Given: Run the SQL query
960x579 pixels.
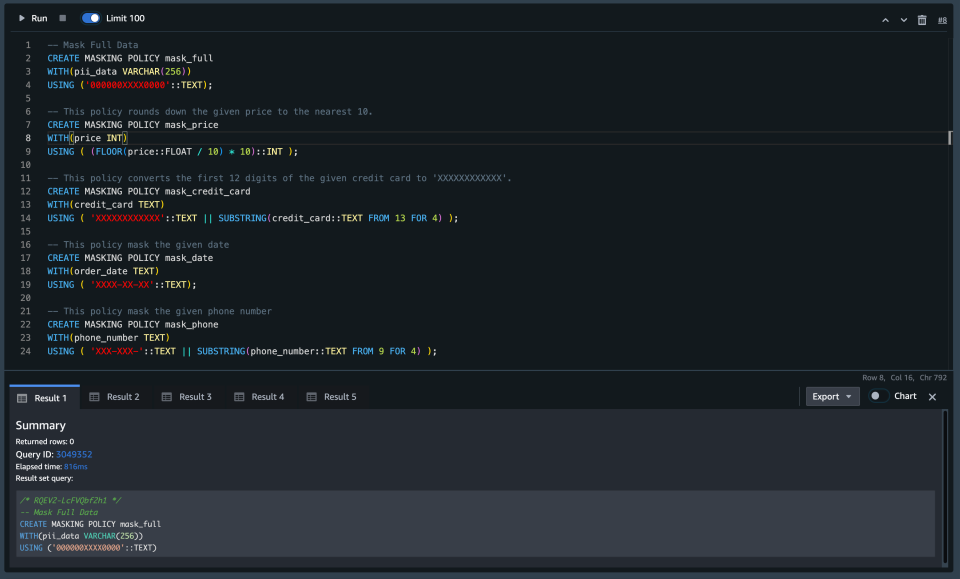Looking at the screenshot, I should [32, 18].
